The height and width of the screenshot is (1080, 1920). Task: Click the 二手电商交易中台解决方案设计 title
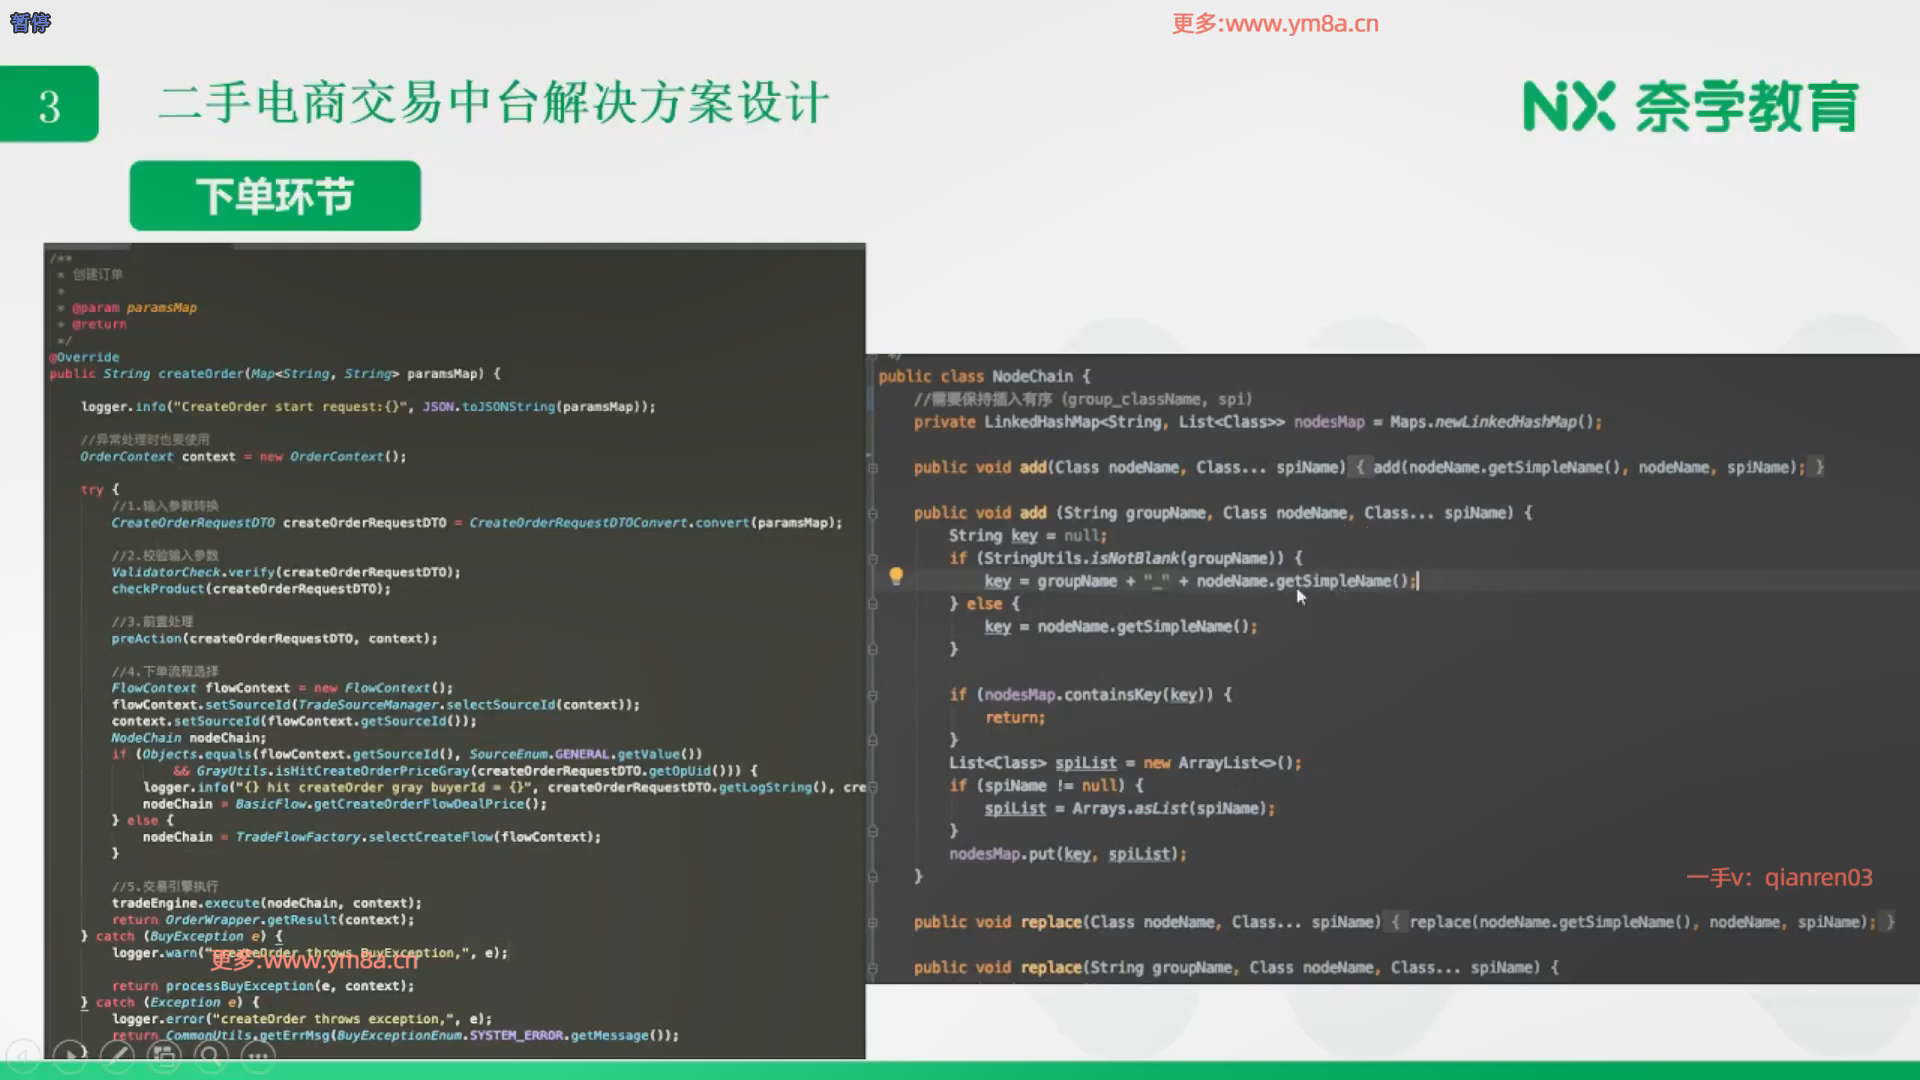[494, 103]
